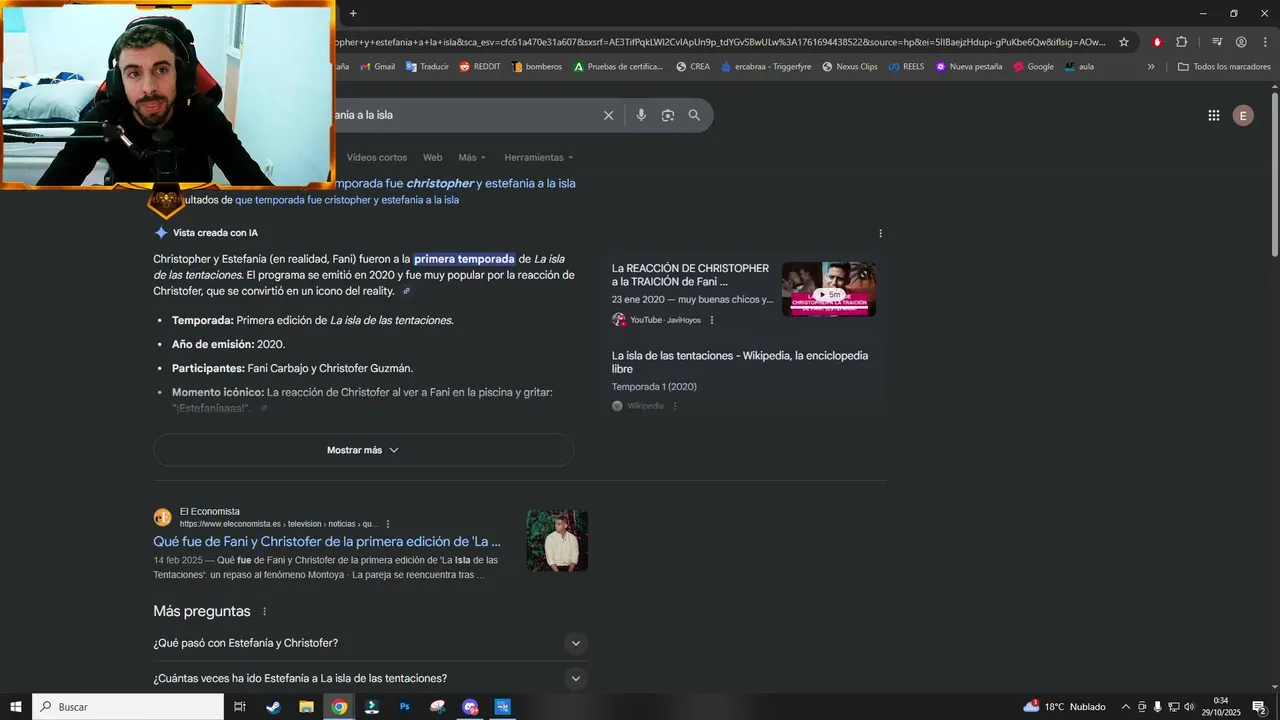Click the microphone icon in system tray
This screenshot has height=720, width=1280.
(1158, 707)
